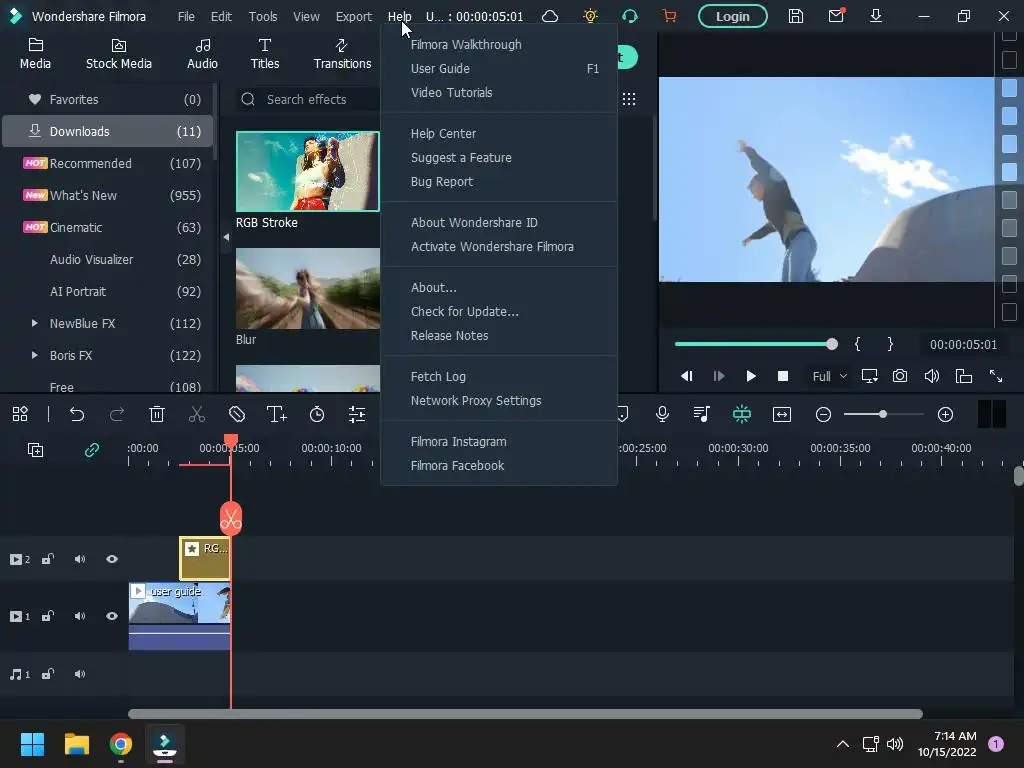This screenshot has height=768, width=1024.
Task: Click the tag crop icon
Action: 236,414
